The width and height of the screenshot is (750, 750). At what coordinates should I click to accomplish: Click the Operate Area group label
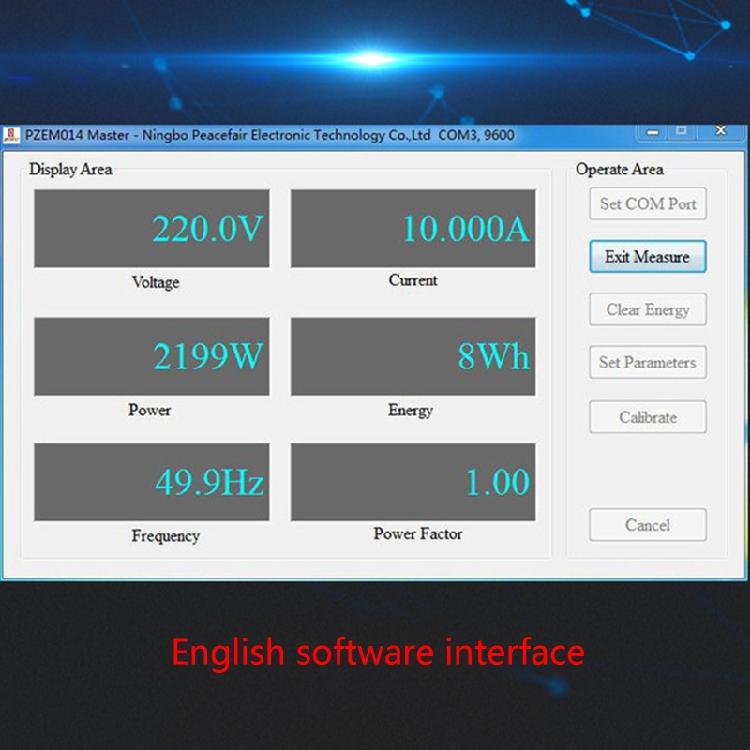[x=619, y=169]
